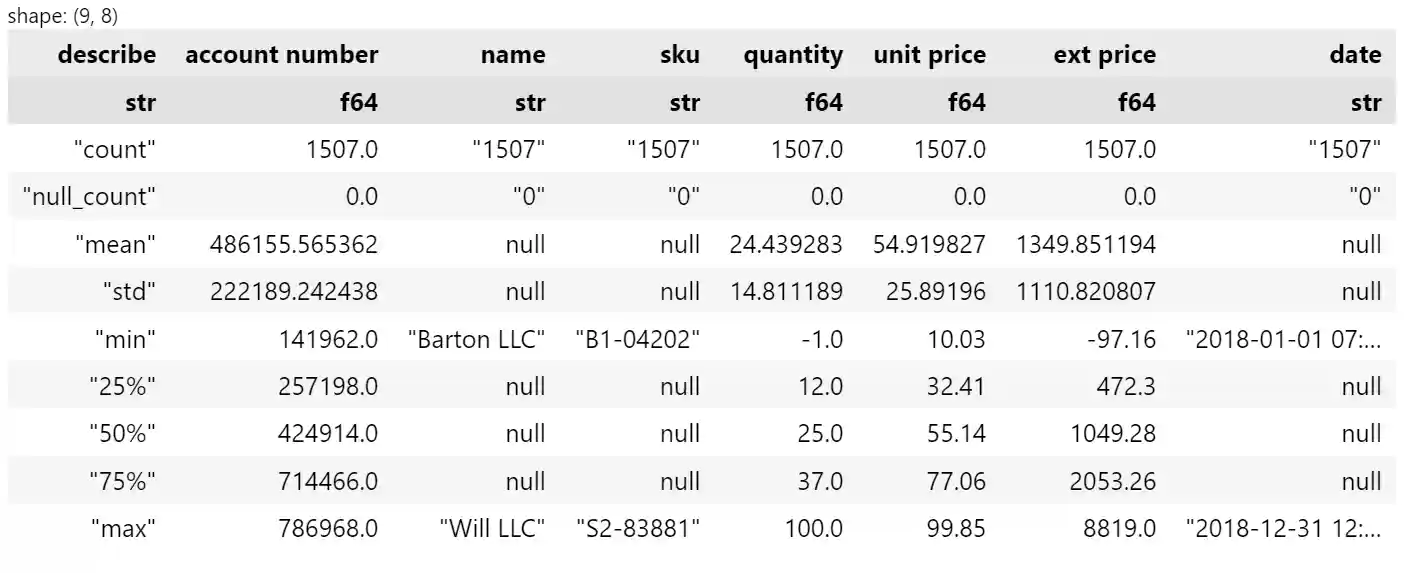1408x573 pixels.
Task: Select the "ext price" column header
Action: point(1104,55)
